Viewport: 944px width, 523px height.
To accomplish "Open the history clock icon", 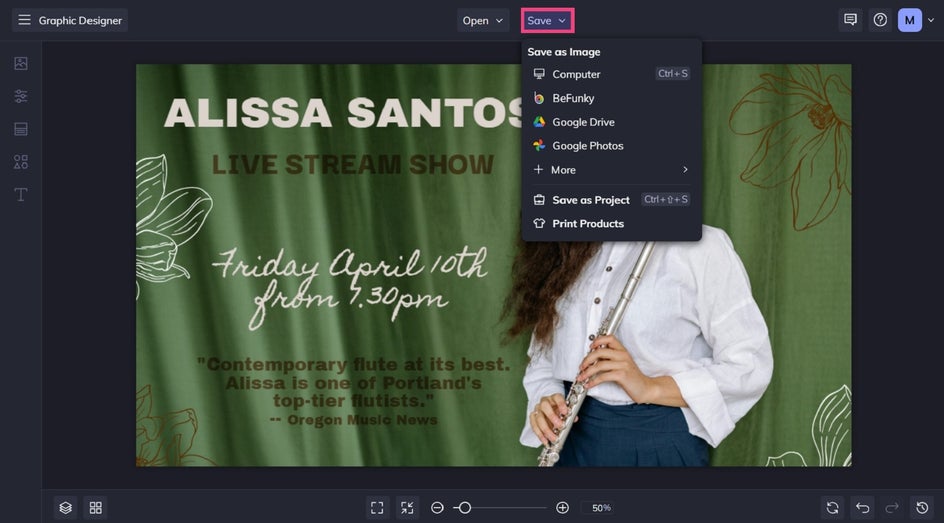I will 922,508.
